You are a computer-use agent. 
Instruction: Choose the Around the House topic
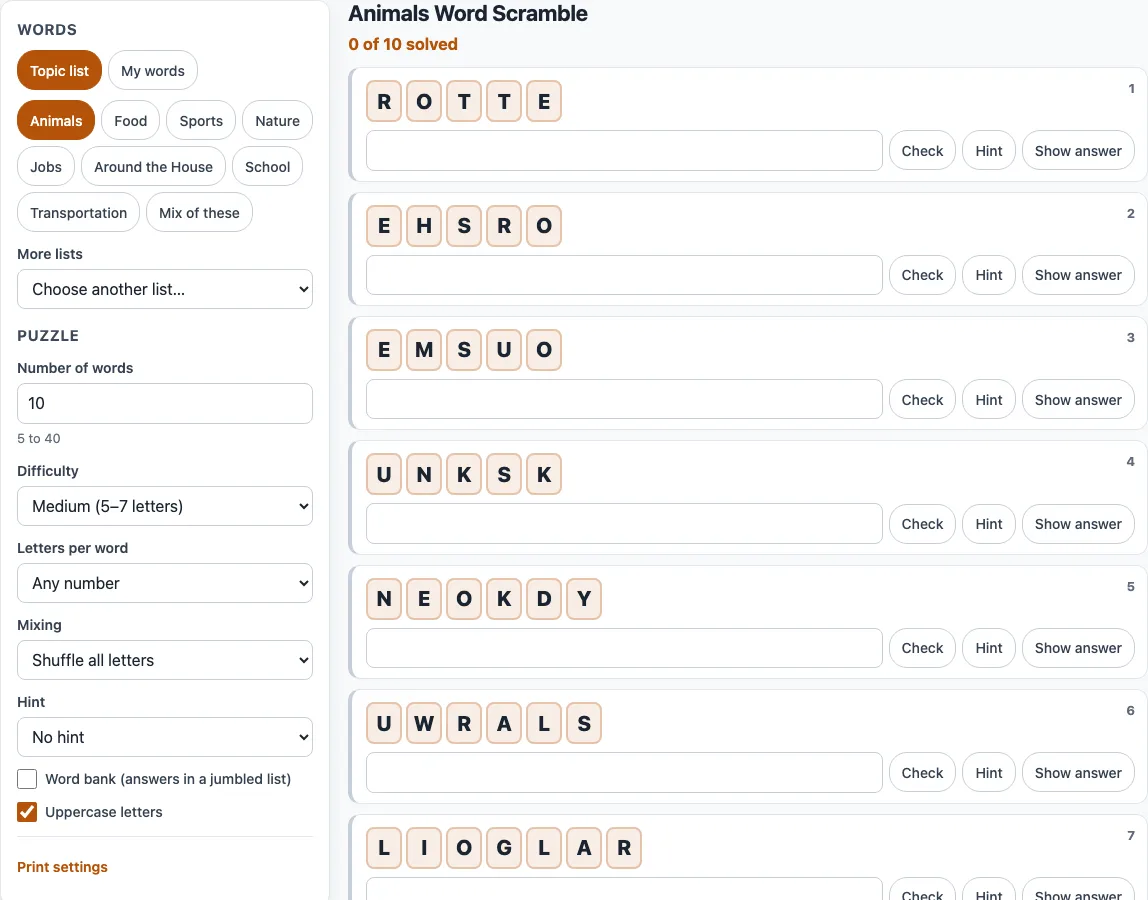coord(154,166)
